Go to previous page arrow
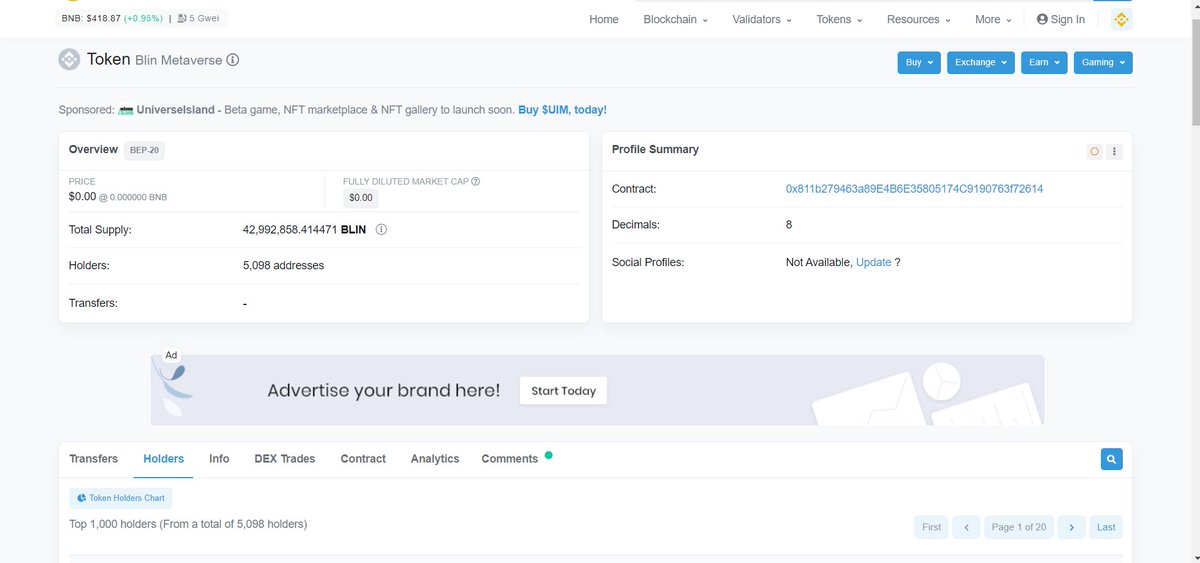Viewport: 1200px width, 563px height. tap(966, 527)
